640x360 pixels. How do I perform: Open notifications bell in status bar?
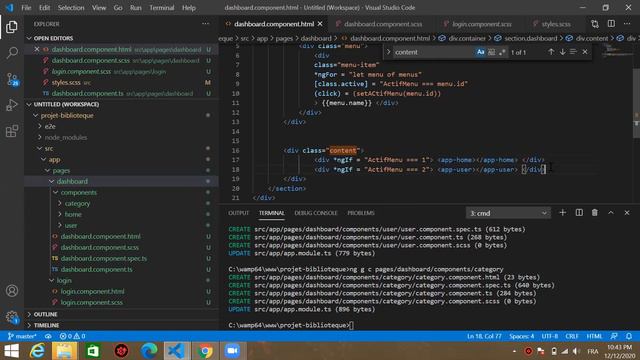(x=629, y=336)
